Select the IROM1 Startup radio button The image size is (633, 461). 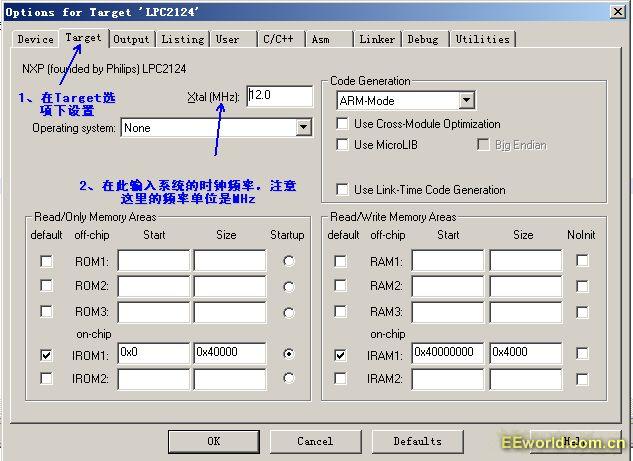pyautogui.click(x=289, y=354)
